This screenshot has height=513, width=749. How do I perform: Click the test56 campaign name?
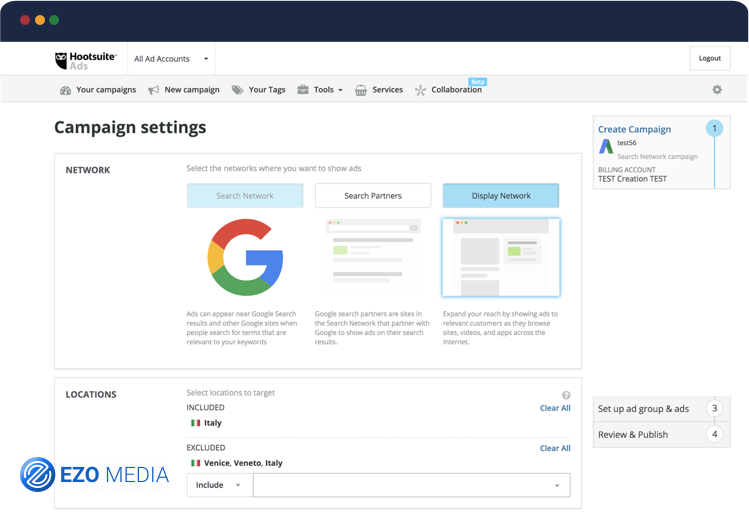(627, 143)
